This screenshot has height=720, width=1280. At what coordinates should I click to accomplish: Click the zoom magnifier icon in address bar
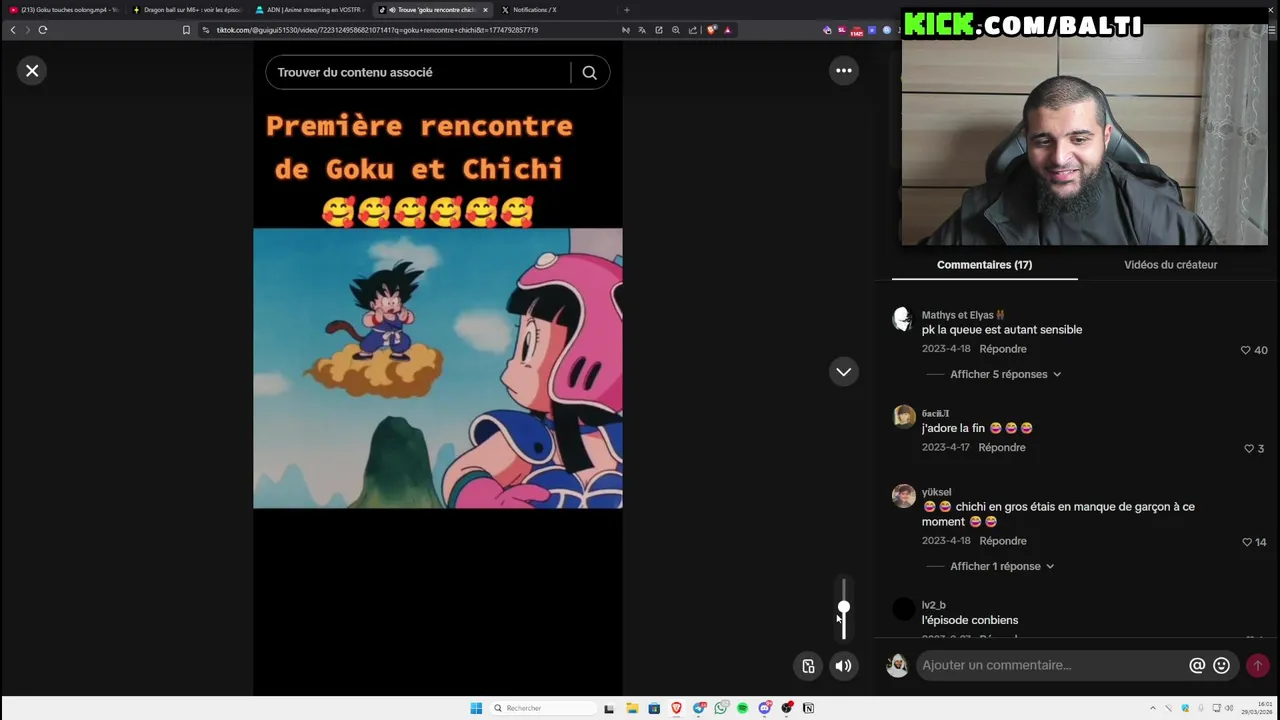pyautogui.click(x=676, y=30)
